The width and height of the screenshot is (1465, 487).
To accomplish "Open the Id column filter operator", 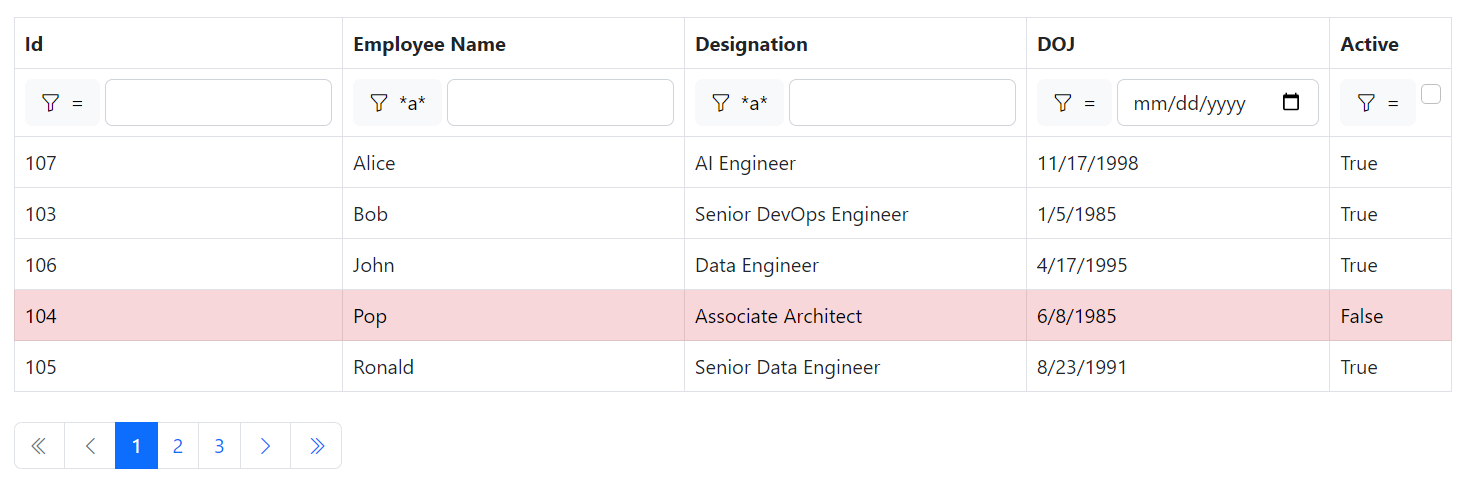I will pyautogui.click(x=62, y=103).
